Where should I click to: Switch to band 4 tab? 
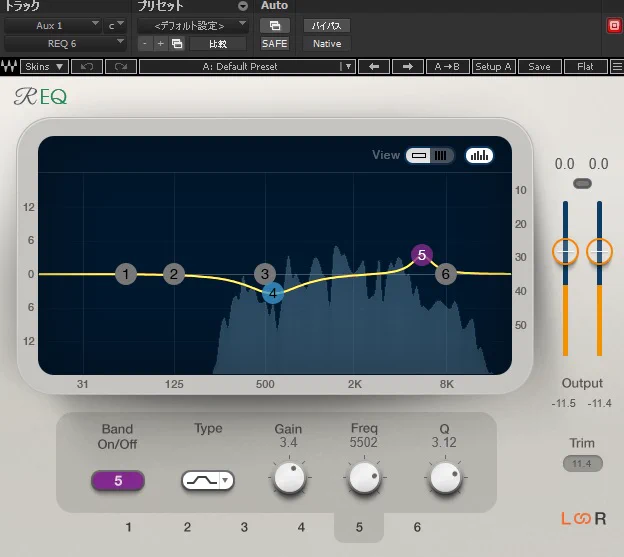click(x=301, y=527)
